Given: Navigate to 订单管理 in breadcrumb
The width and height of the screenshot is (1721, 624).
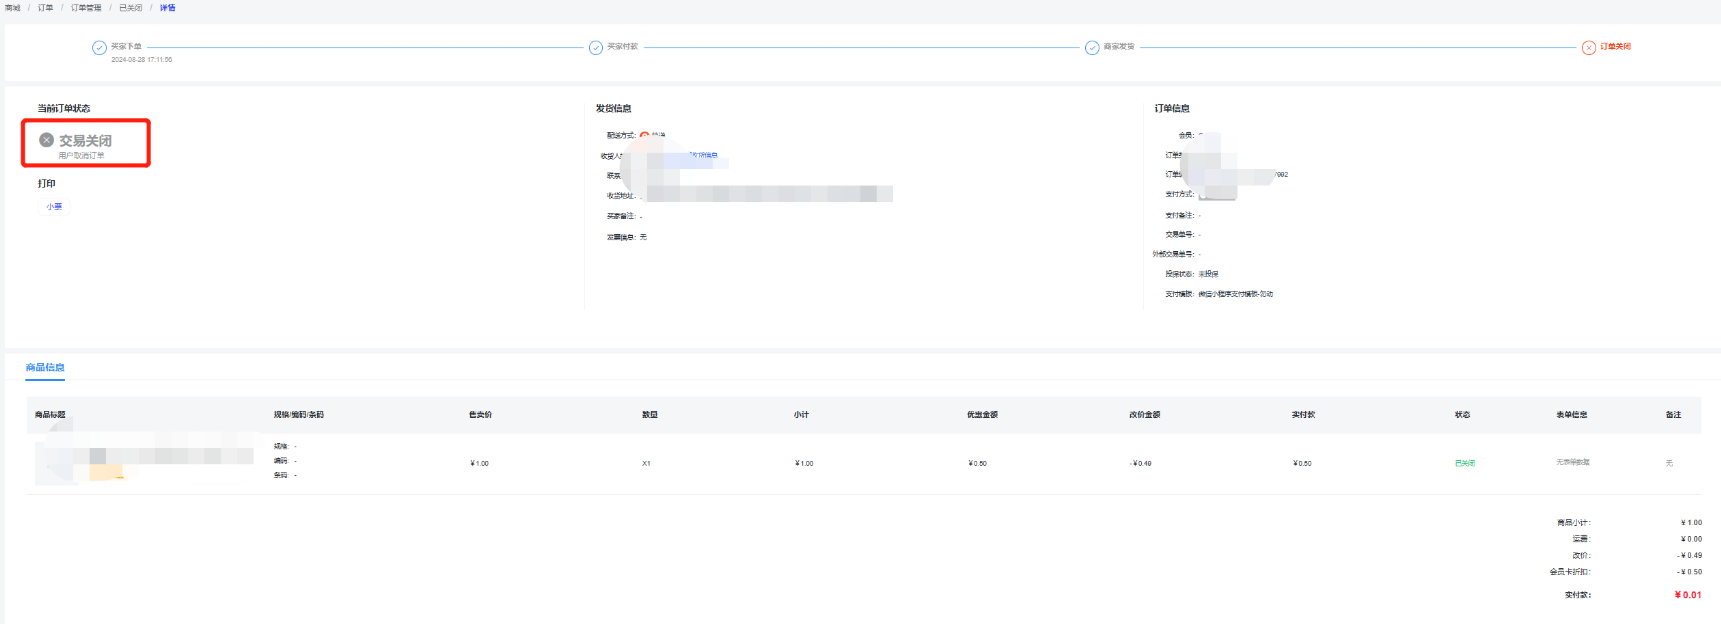Looking at the screenshot, I should pos(86,8).
